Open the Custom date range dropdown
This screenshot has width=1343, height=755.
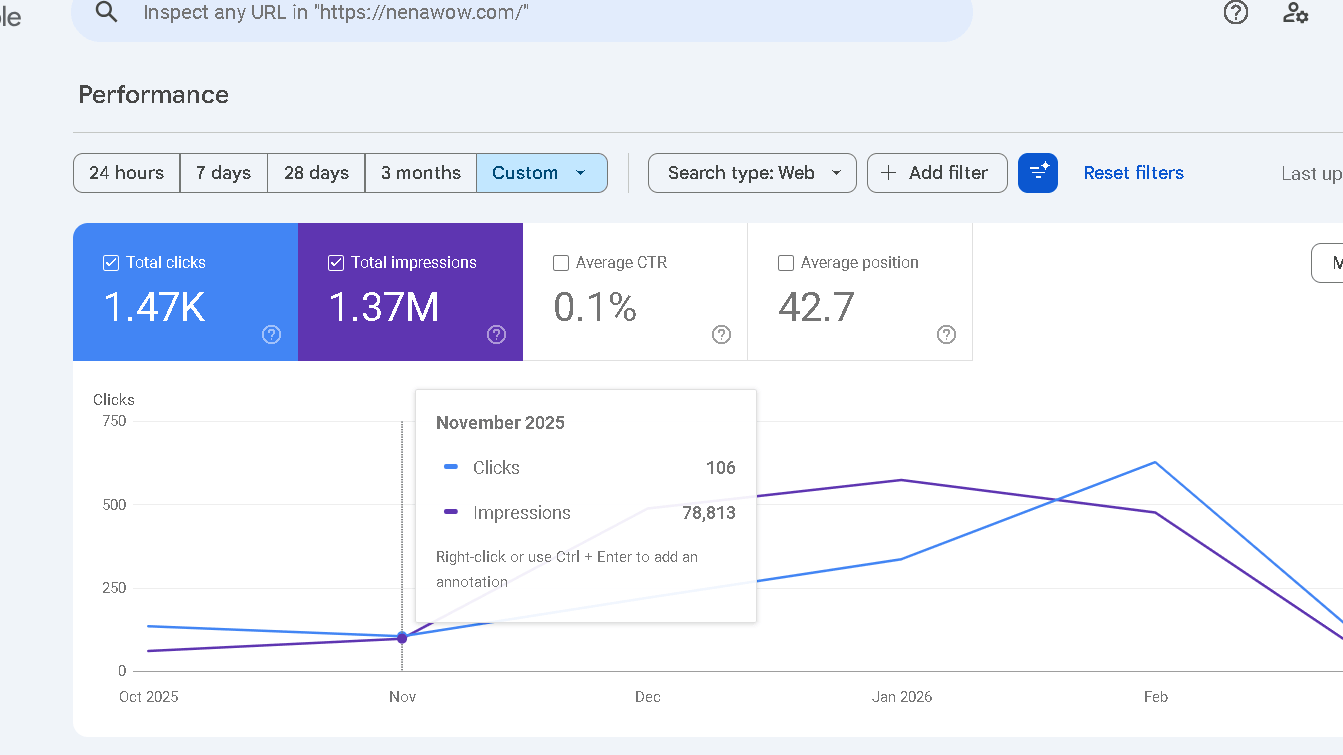coord(542,172)
